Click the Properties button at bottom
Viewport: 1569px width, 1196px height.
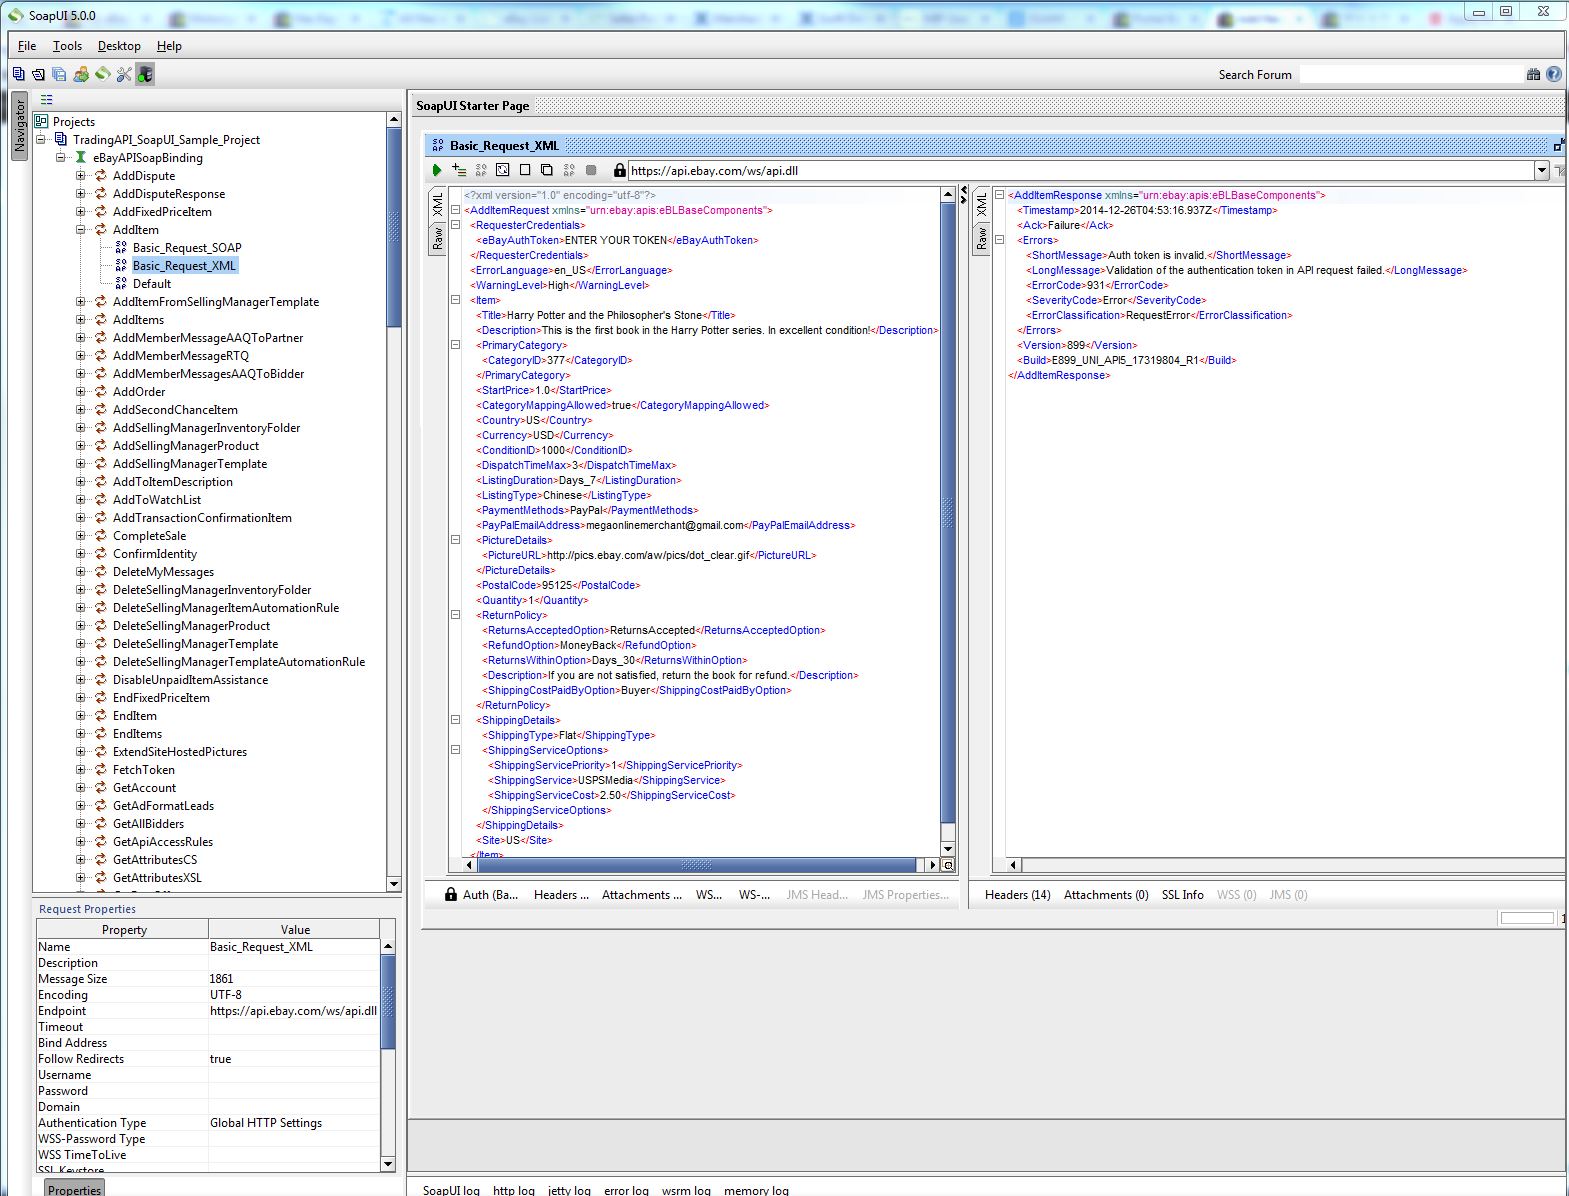74,1188
